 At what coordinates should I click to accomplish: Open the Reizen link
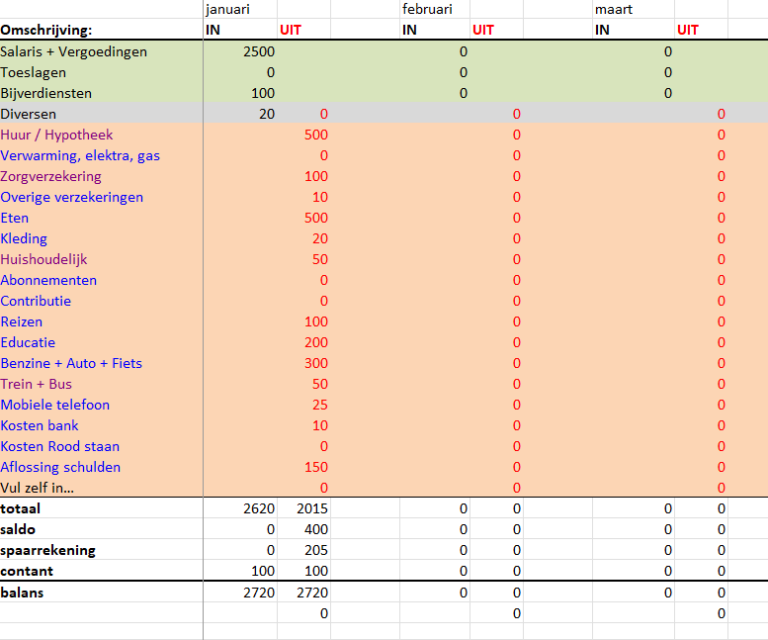click(x=21, y=322)
